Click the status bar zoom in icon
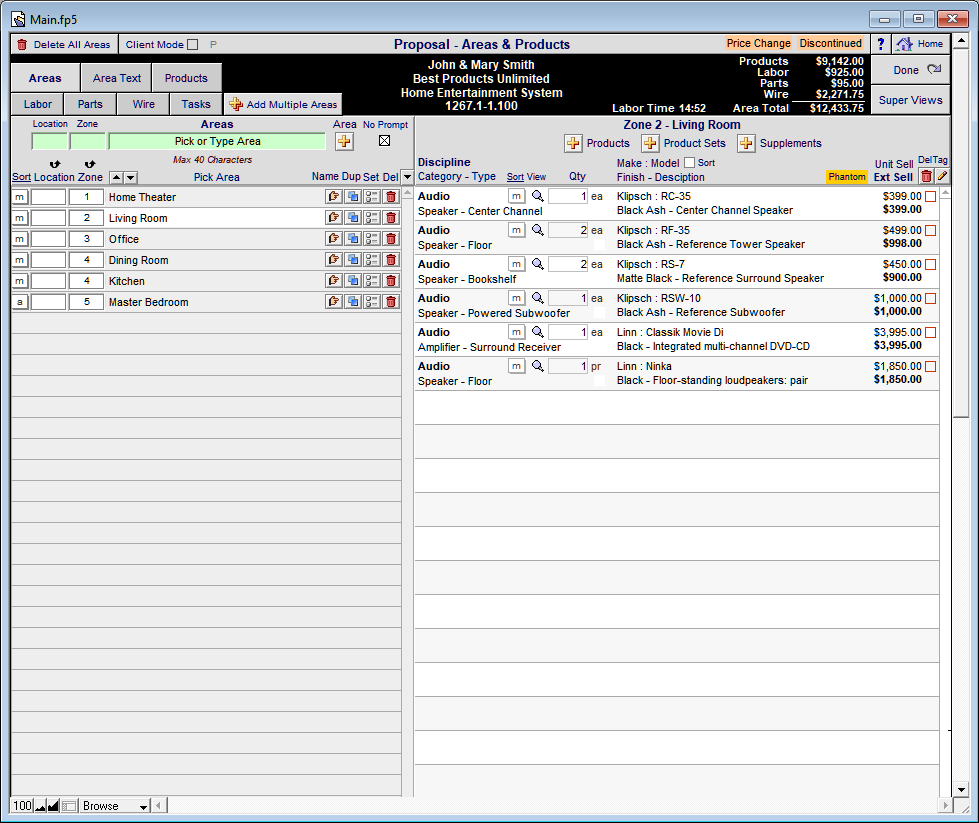Screen dimensions: 979x823 [53, 806]
